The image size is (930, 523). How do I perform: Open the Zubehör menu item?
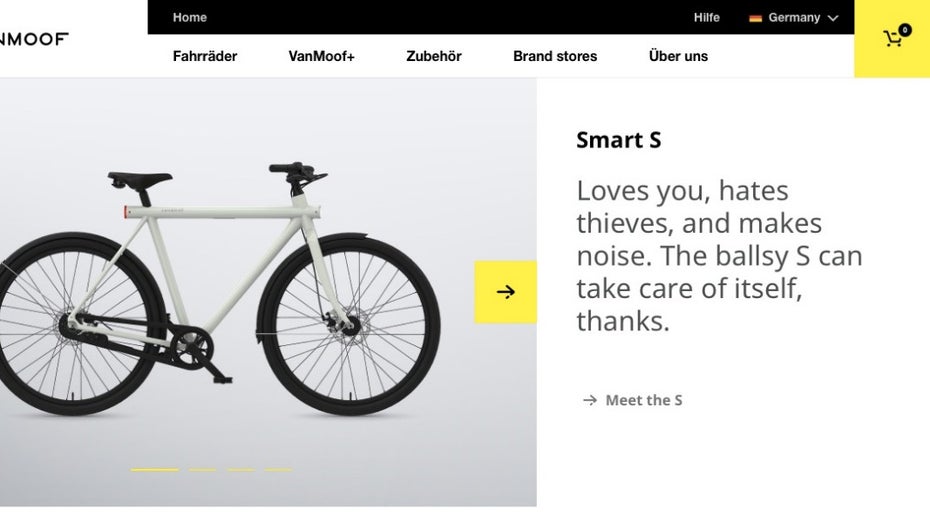pos(434,56)
